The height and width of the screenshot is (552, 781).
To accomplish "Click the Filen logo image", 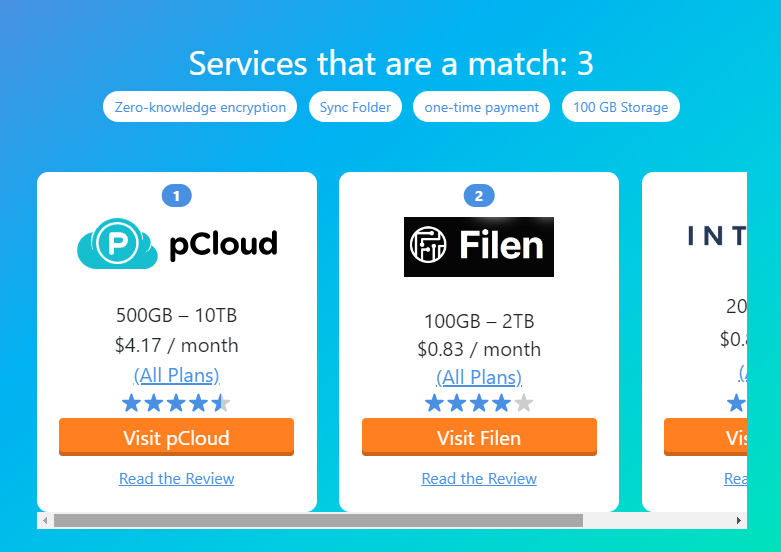I will tap(478, 246).
